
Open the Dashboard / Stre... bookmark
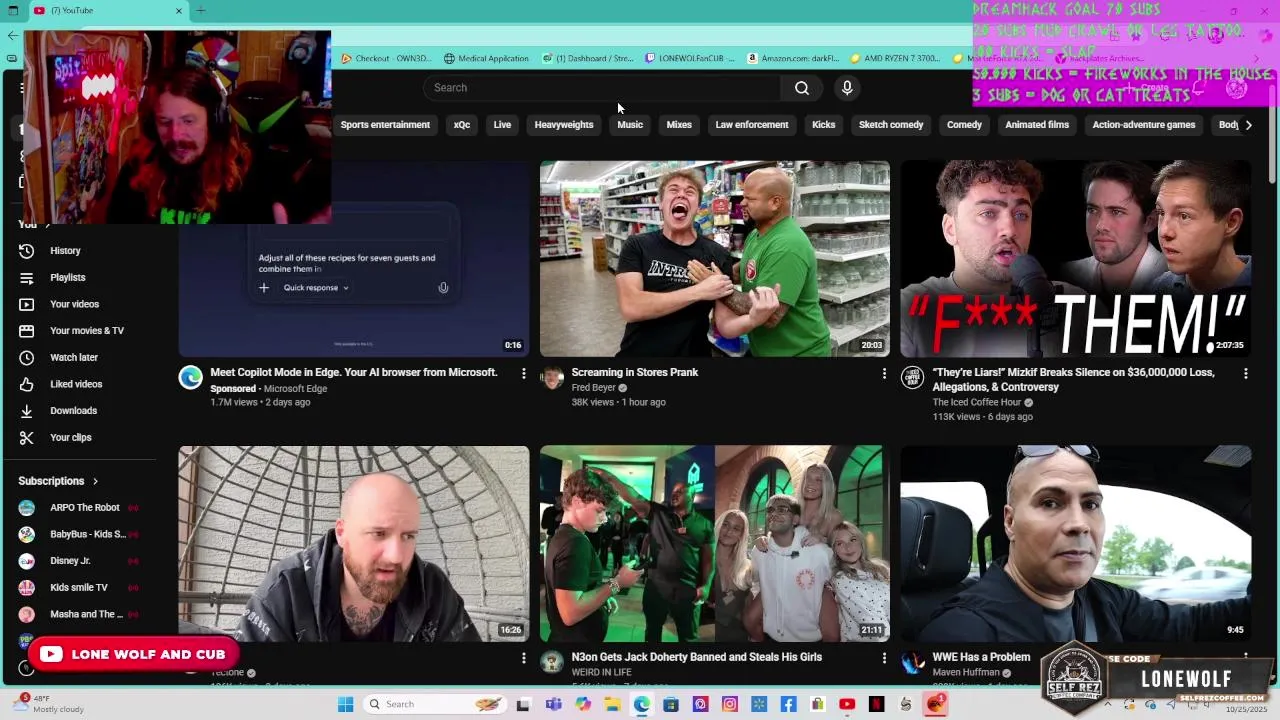588,58
